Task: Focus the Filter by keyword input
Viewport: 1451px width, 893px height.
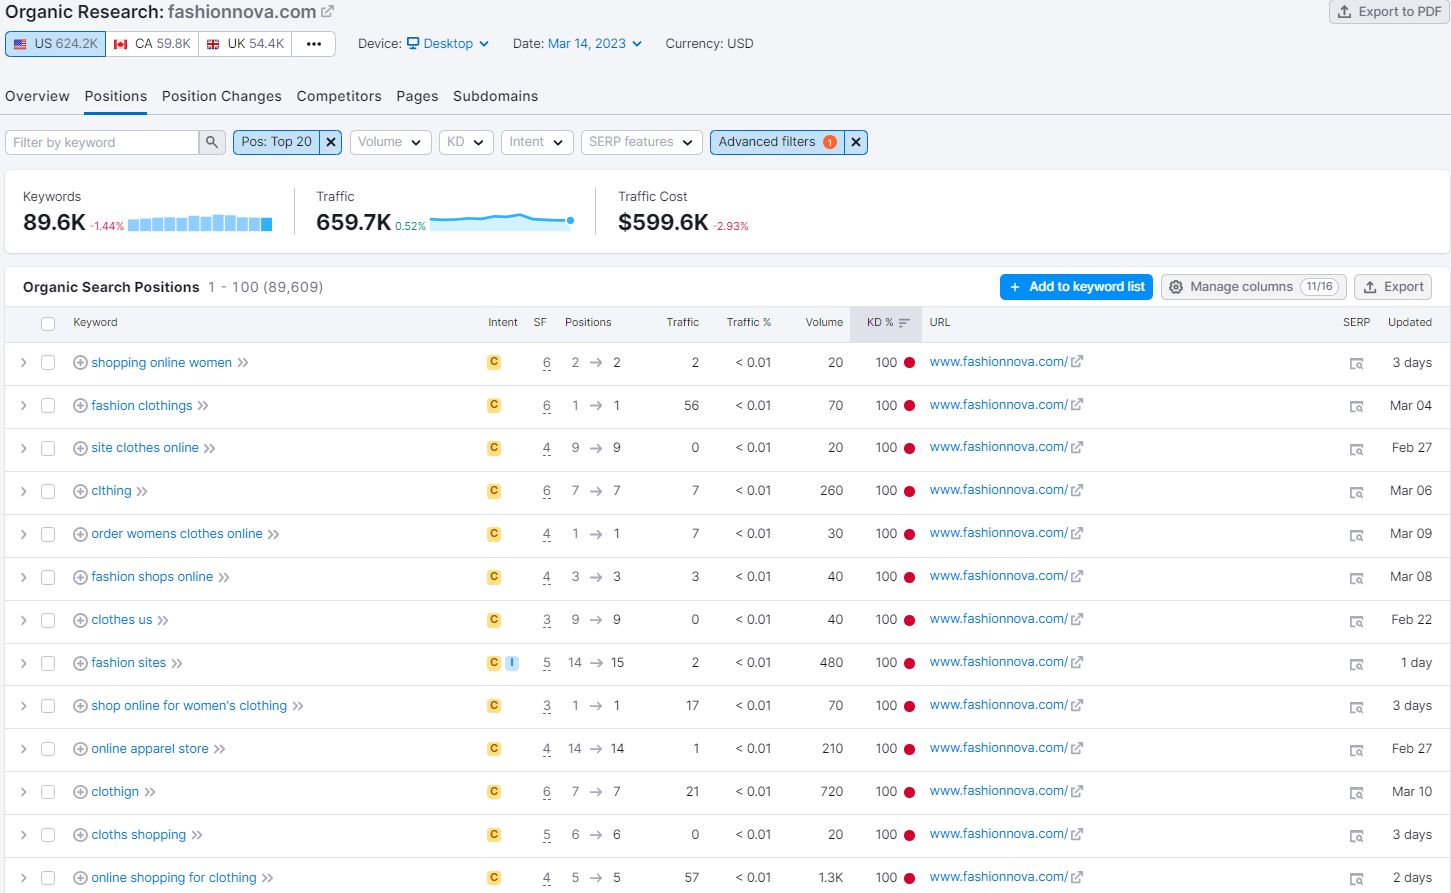Action: (x=102, y=142)
